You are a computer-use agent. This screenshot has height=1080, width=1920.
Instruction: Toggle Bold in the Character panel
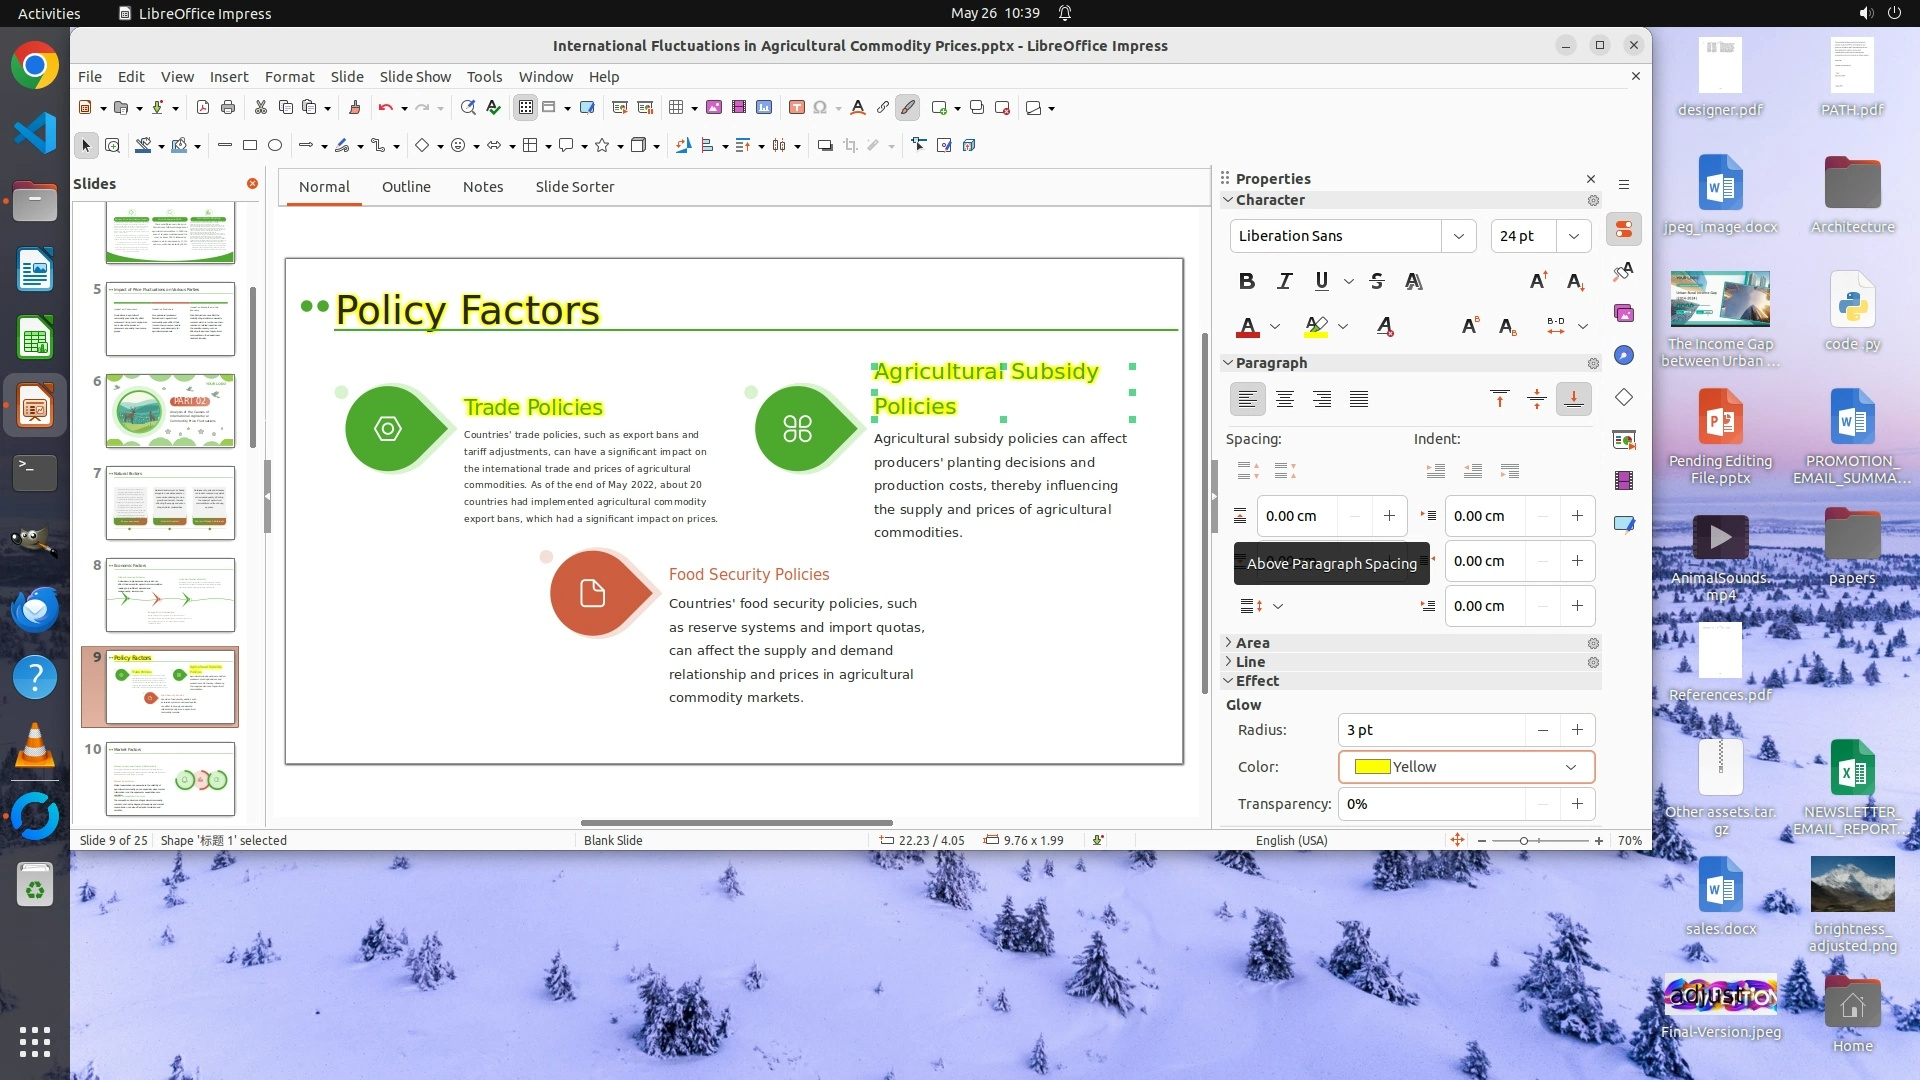click(x=1246, y=281)
